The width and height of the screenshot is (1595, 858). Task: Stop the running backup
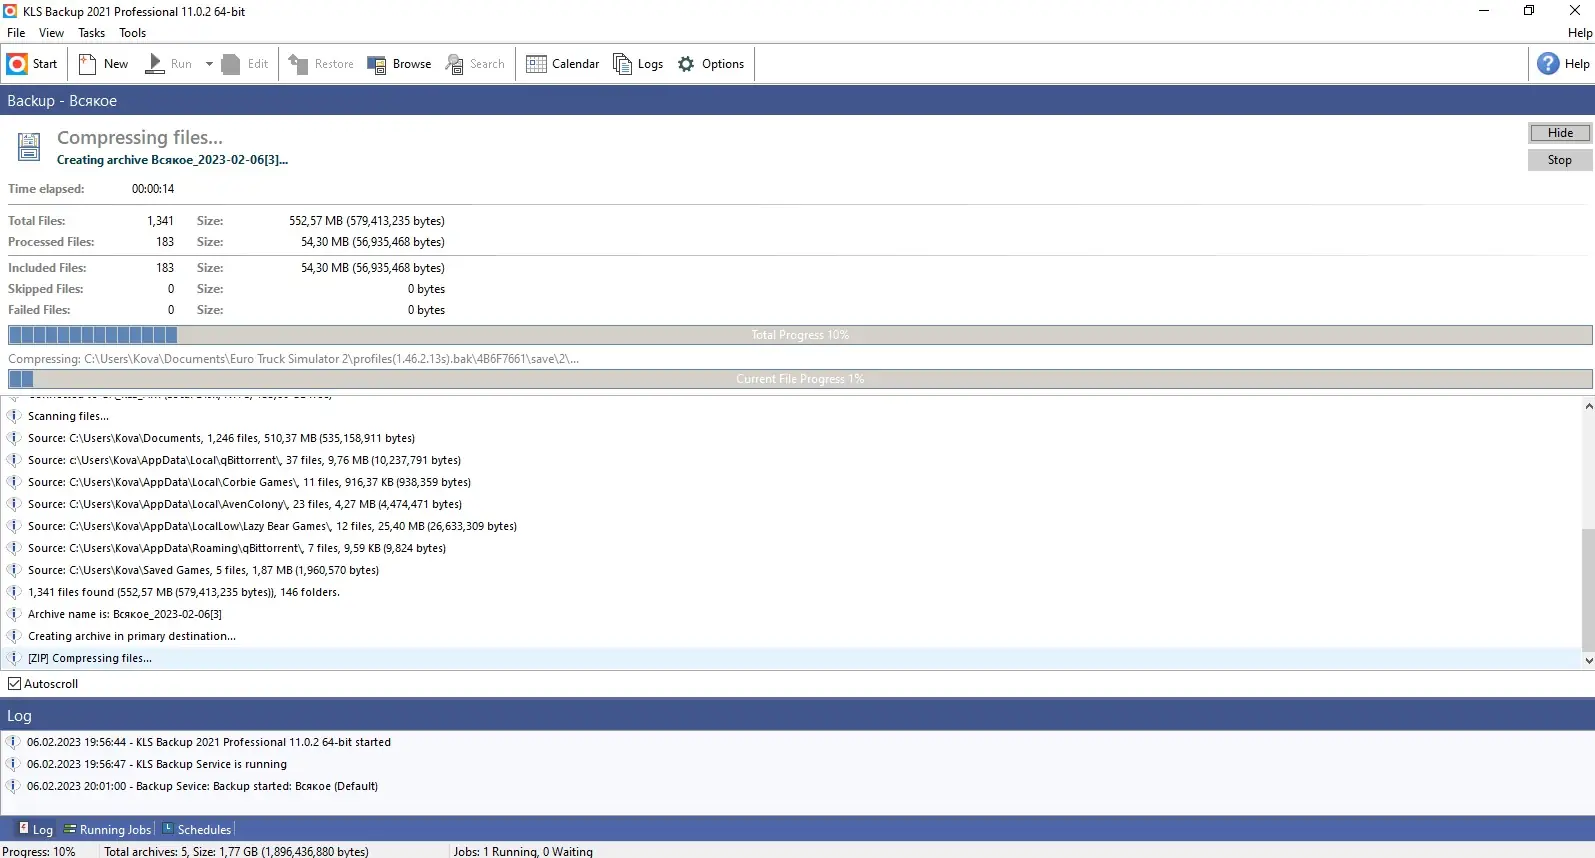pyautogui.click(x=1560, y=160)
